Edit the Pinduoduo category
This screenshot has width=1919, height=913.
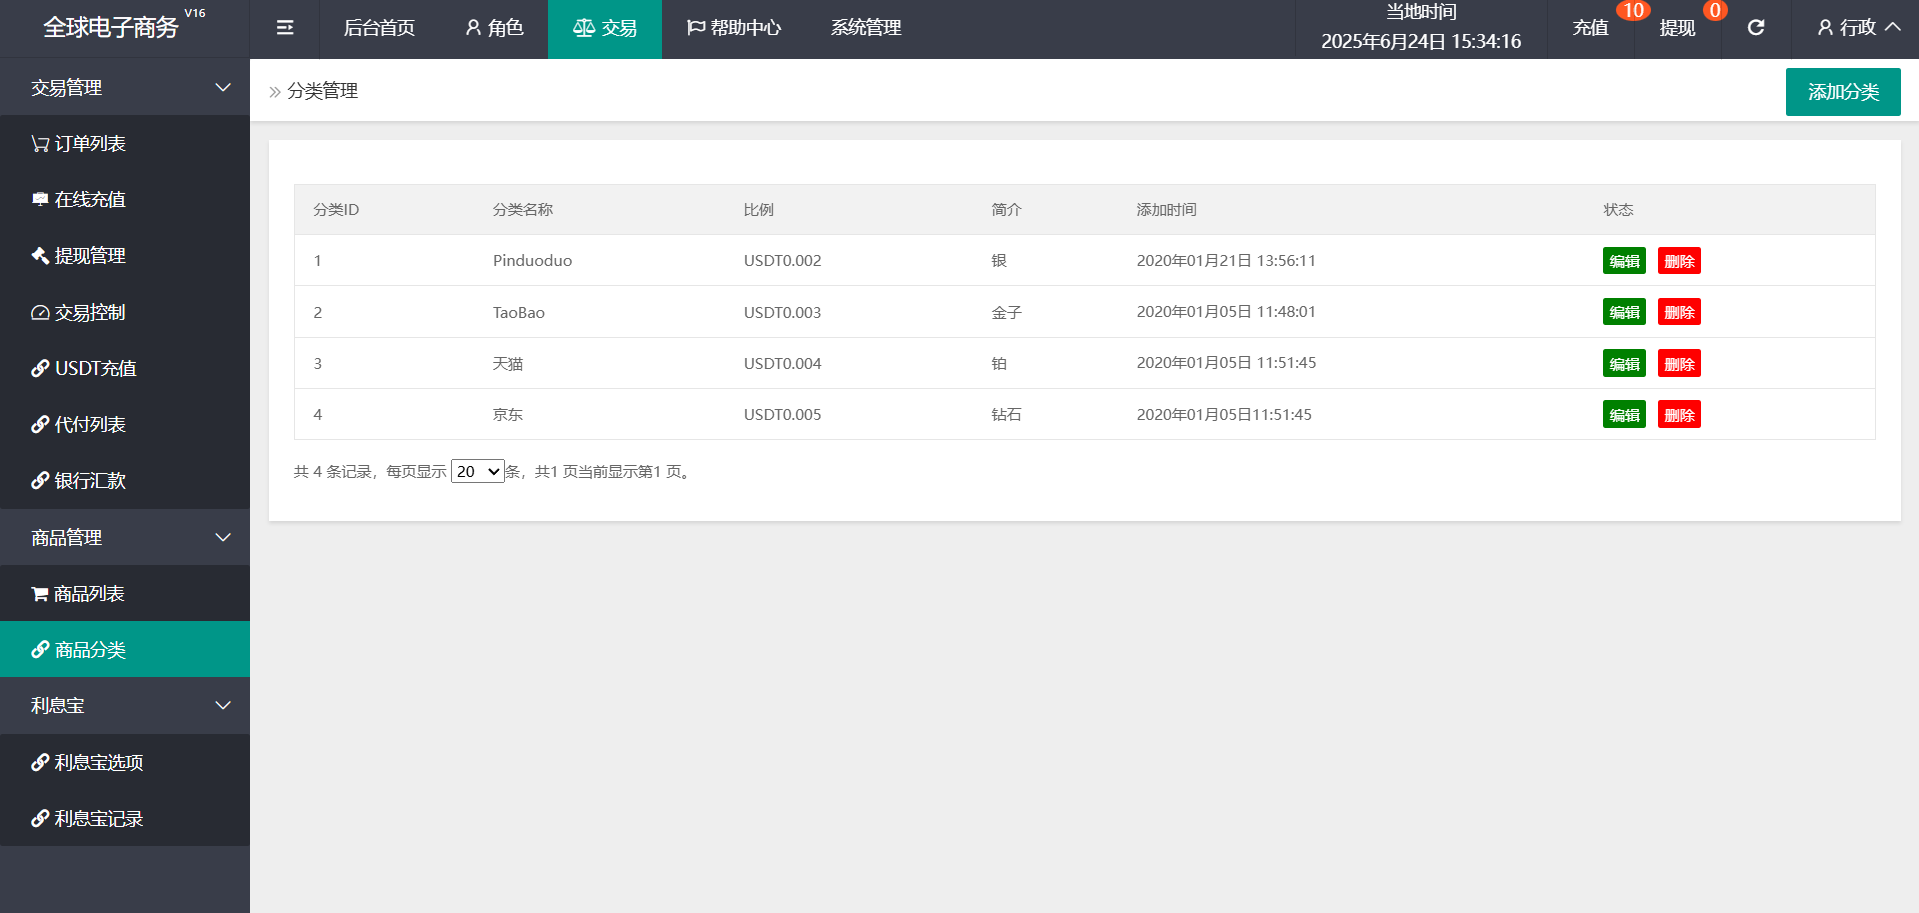[x=1624, y=261]
